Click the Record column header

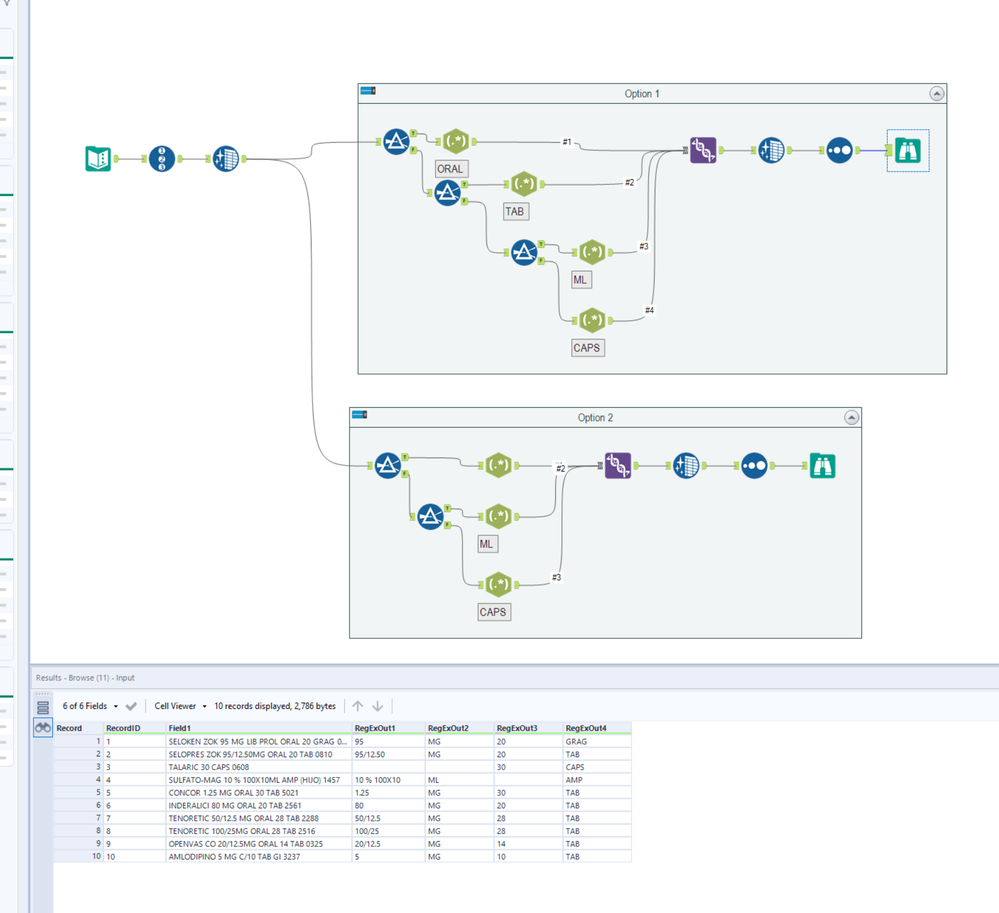(78, 728)
